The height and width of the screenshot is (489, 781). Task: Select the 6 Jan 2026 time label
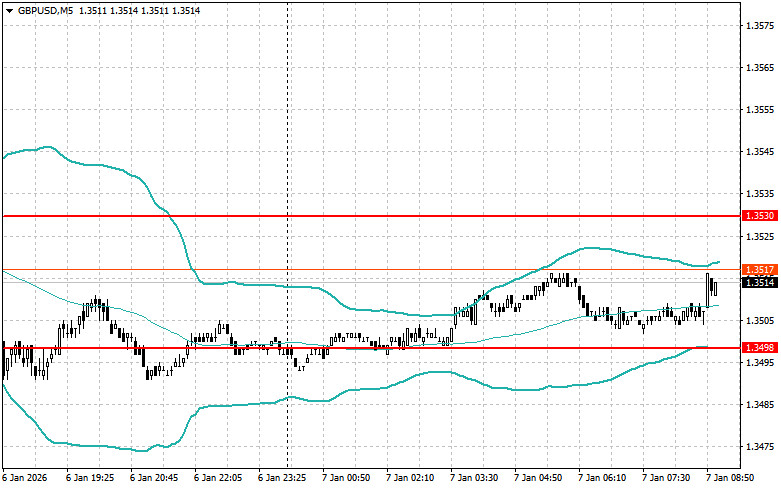(x=24, y=478)
